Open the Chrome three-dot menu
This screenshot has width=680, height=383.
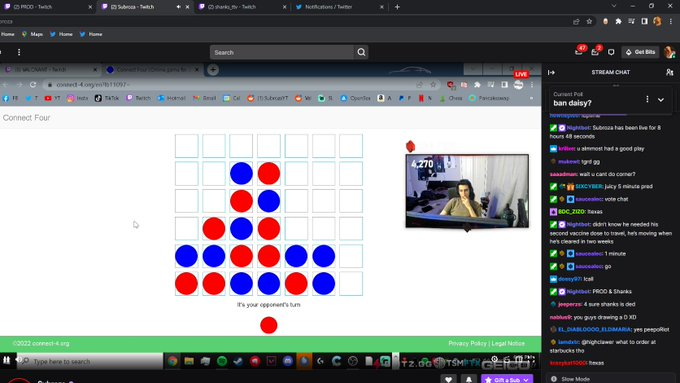[671, 21]
